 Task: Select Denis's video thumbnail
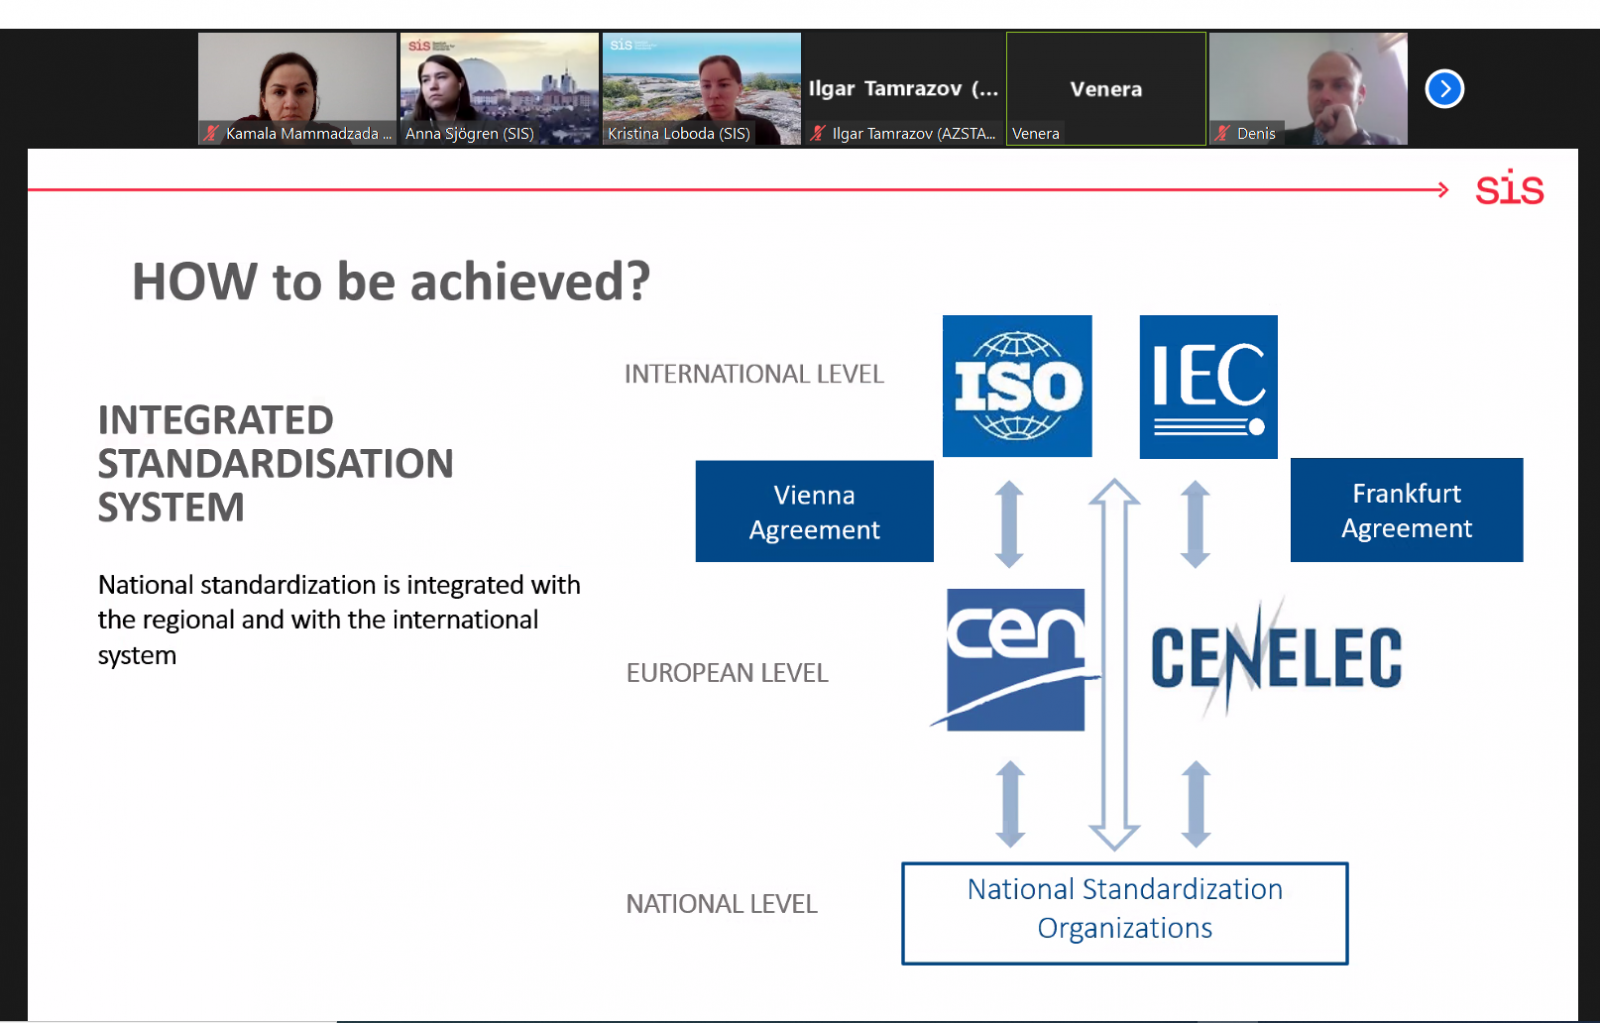[x=1308, y=89]
